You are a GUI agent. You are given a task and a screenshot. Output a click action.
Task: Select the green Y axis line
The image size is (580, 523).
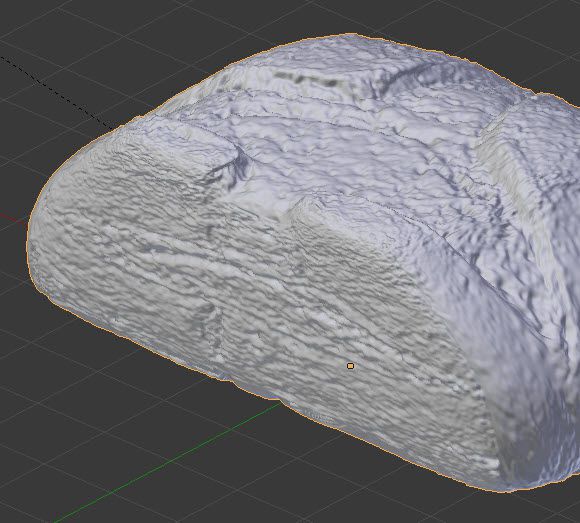166,462
